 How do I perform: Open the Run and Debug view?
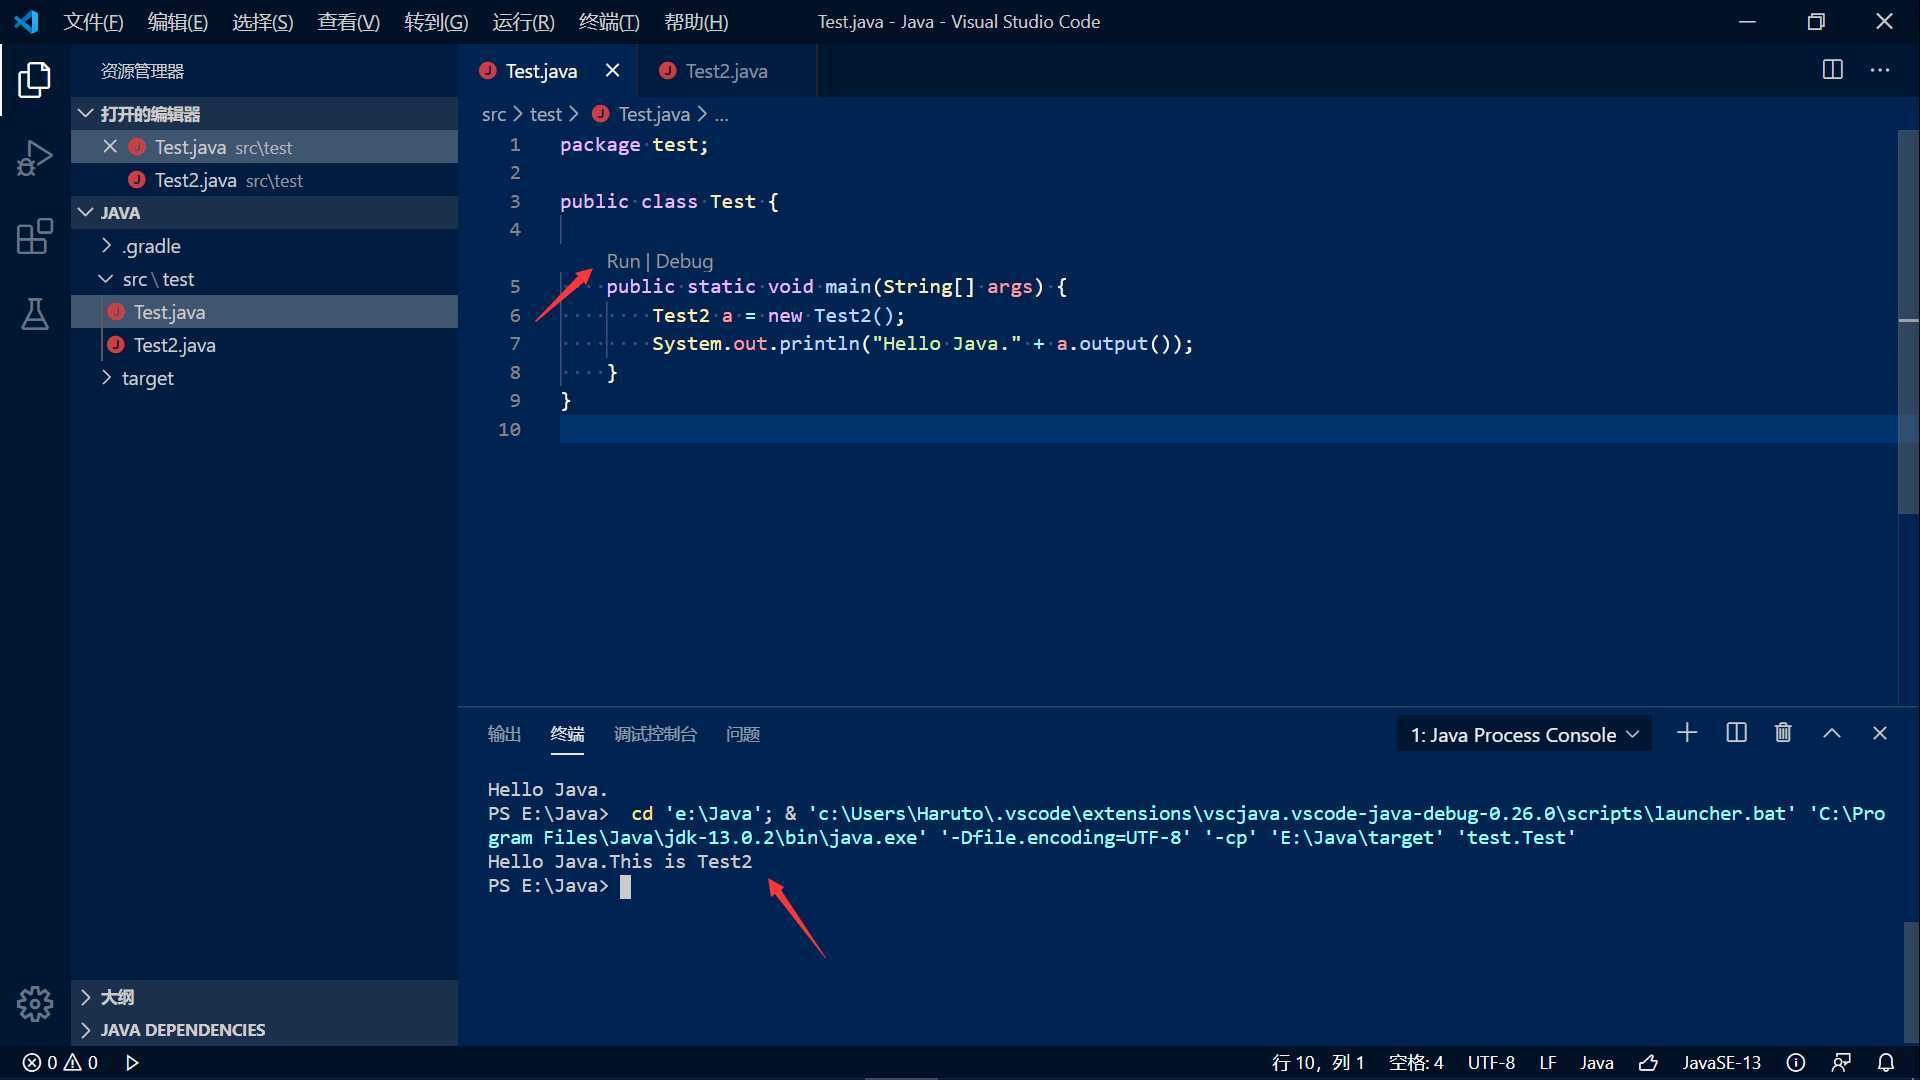(x=35, y=158)
